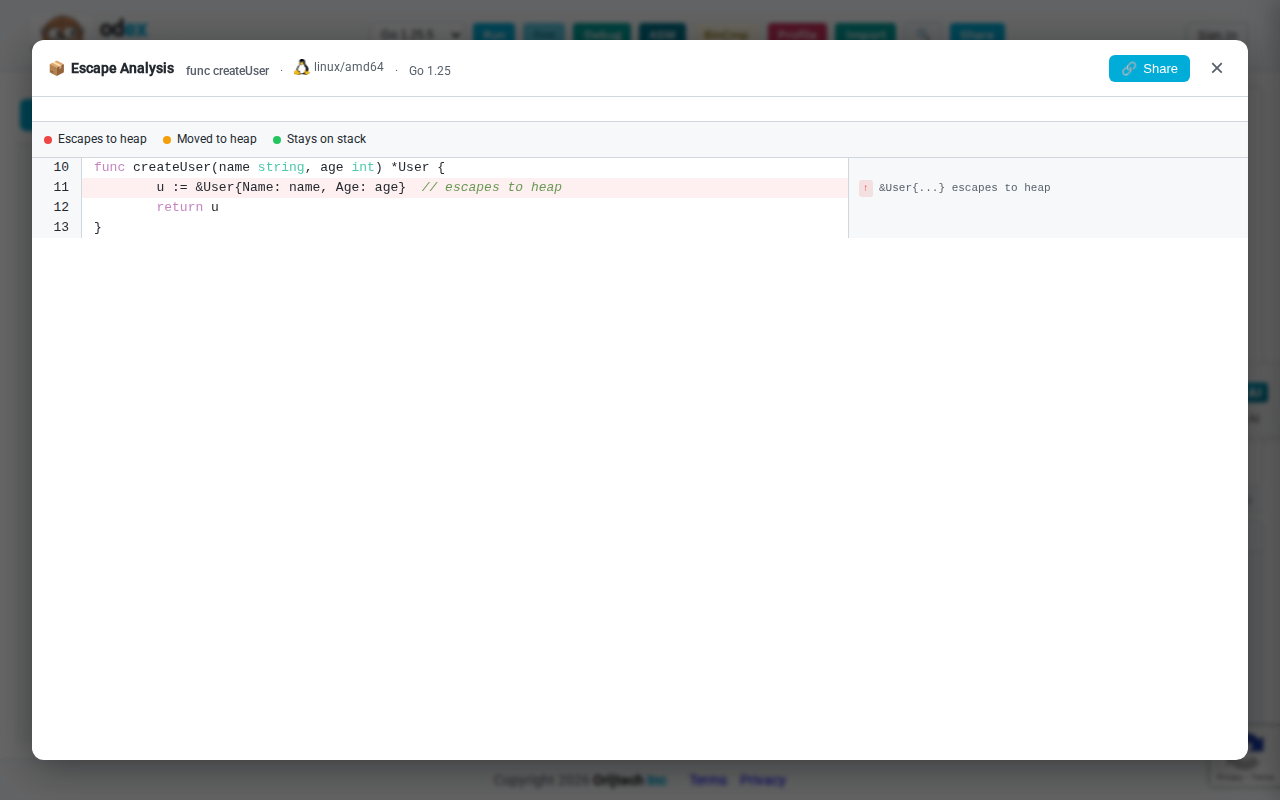1280x800 pixels.
Task: Select the func createUser label in the header
Action: pos(227,70)
